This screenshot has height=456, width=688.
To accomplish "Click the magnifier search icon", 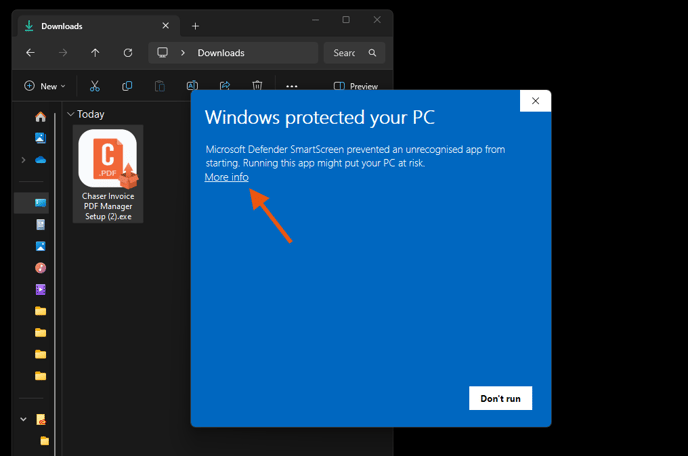I will click(x=372, y=53).
